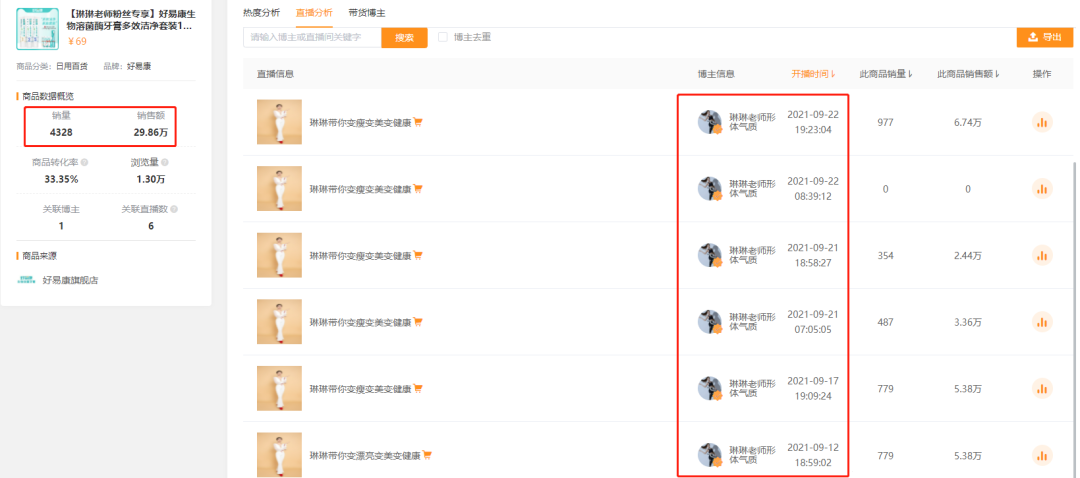Open the 好易康旗舰店 store link
The height and width of the screenshot is (478, 1080).
[70, 280]
